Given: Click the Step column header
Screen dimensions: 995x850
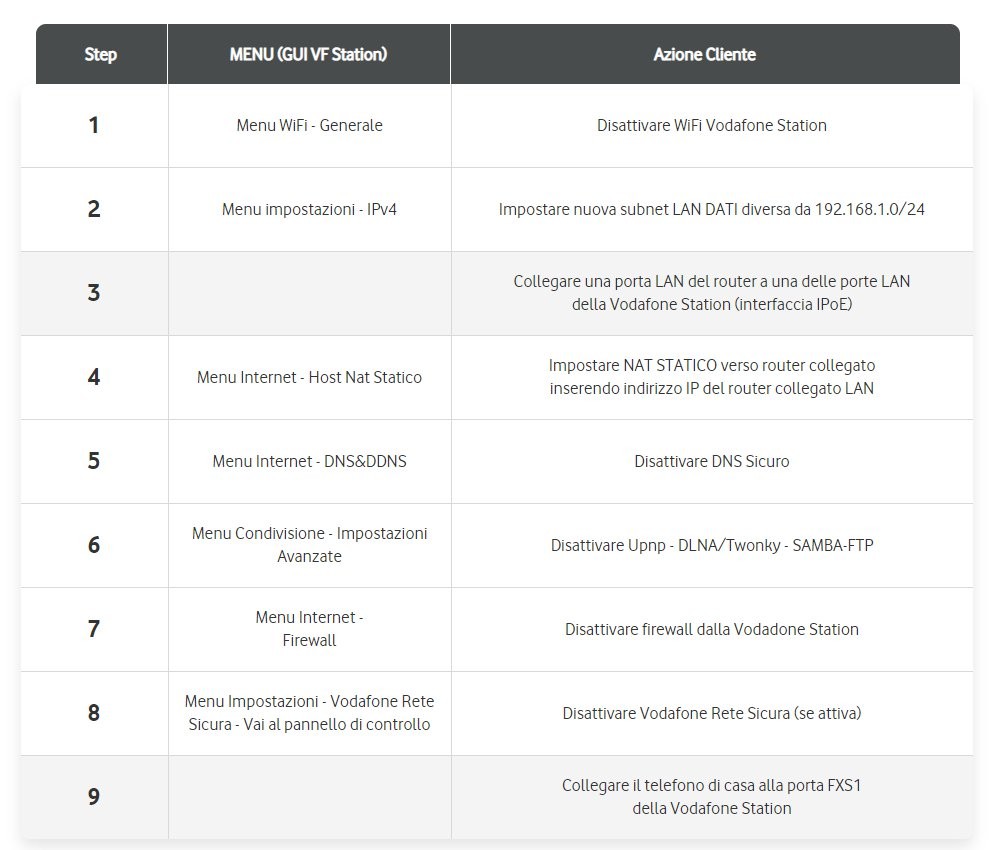Looking at the screenshot, I should [100, 54].
